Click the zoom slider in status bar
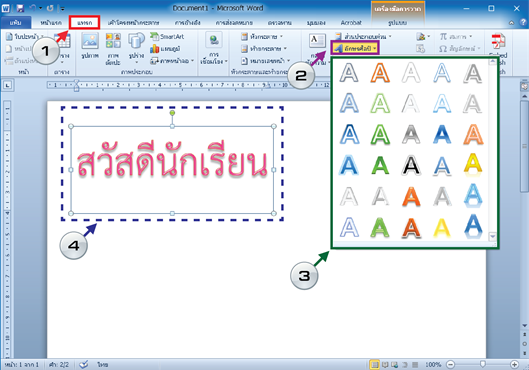The width and height of the screenshot is (529, 370). pos(482,364)
